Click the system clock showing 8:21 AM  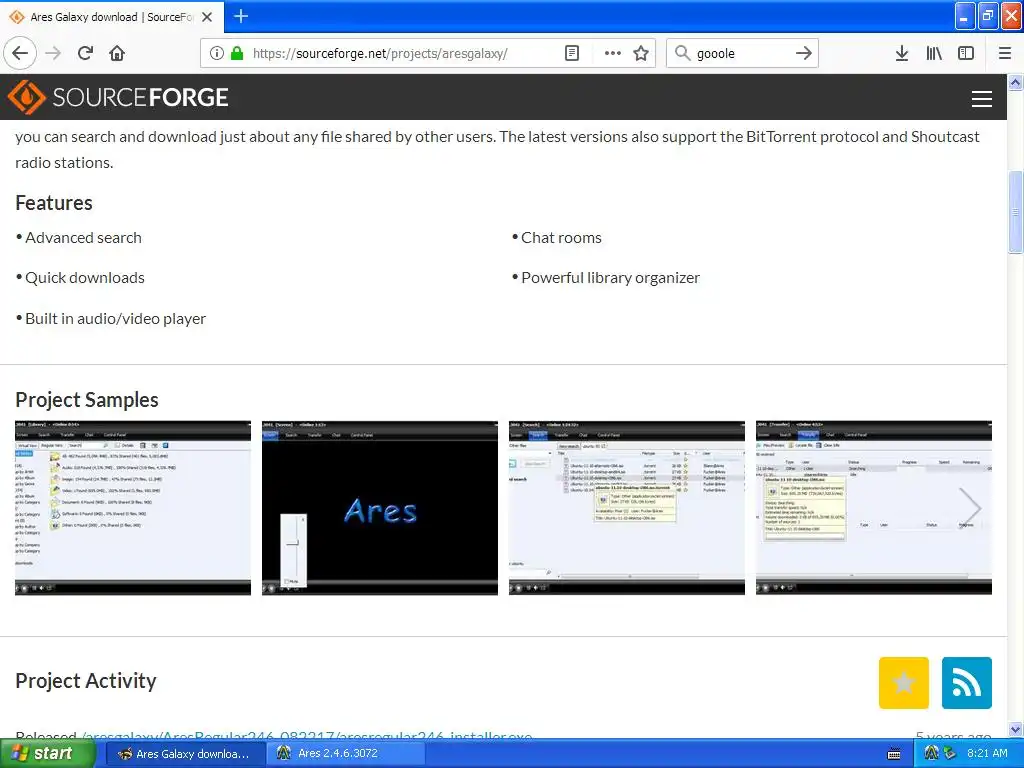coord(987,753)
